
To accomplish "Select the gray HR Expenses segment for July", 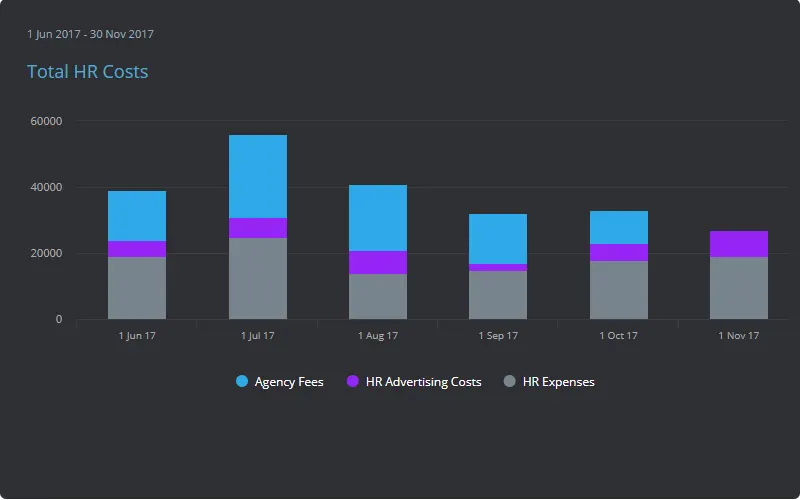I will tap(258, 278).
